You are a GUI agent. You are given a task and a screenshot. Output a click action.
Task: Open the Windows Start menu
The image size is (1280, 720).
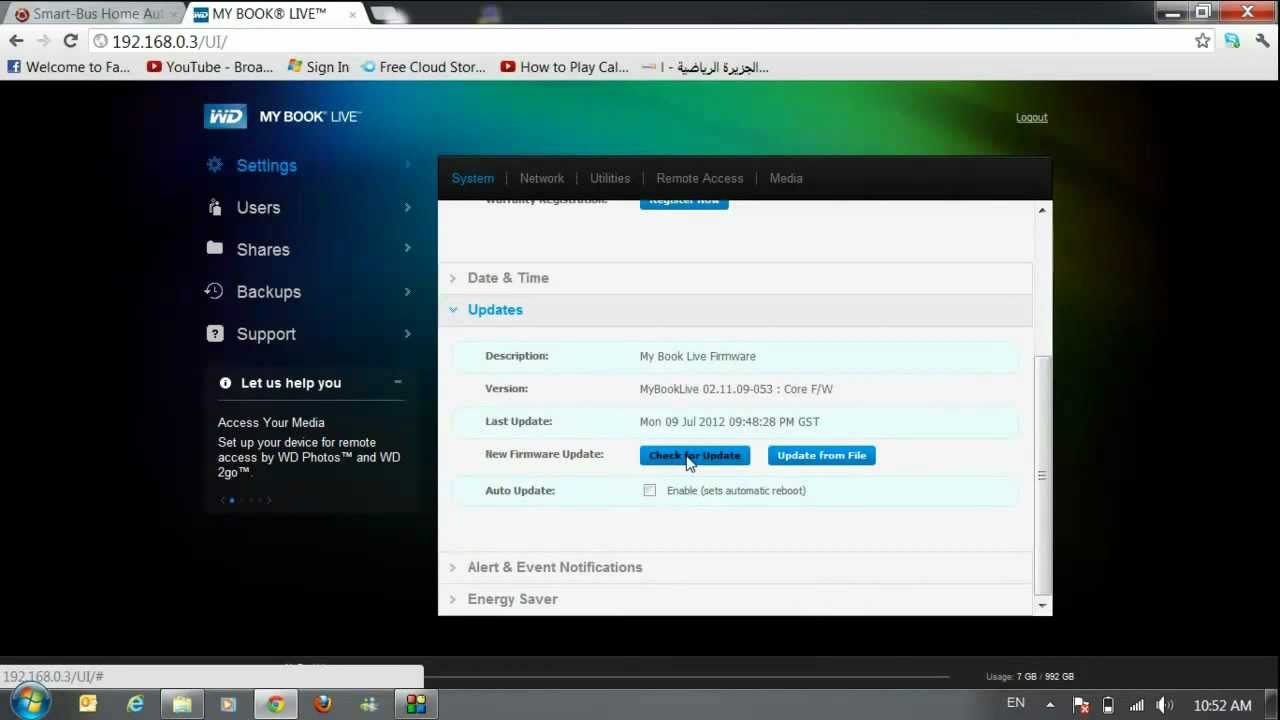coord(29,701)
